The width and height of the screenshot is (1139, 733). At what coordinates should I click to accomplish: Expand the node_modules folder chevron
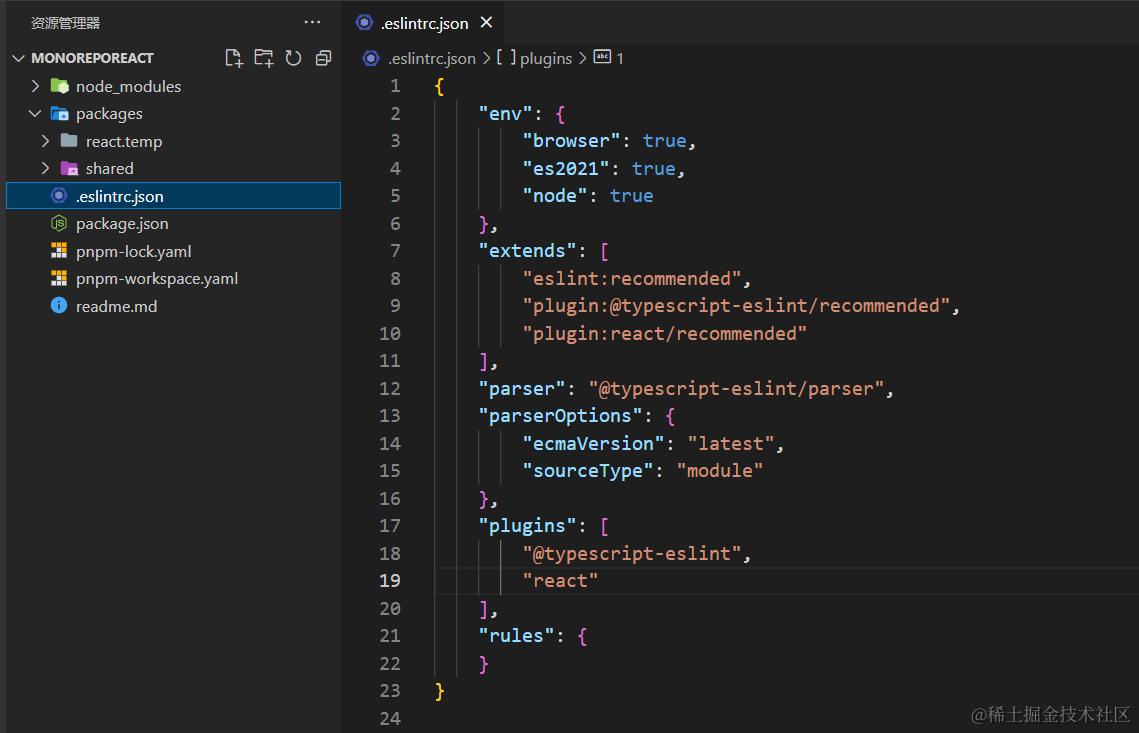[35, 86]
